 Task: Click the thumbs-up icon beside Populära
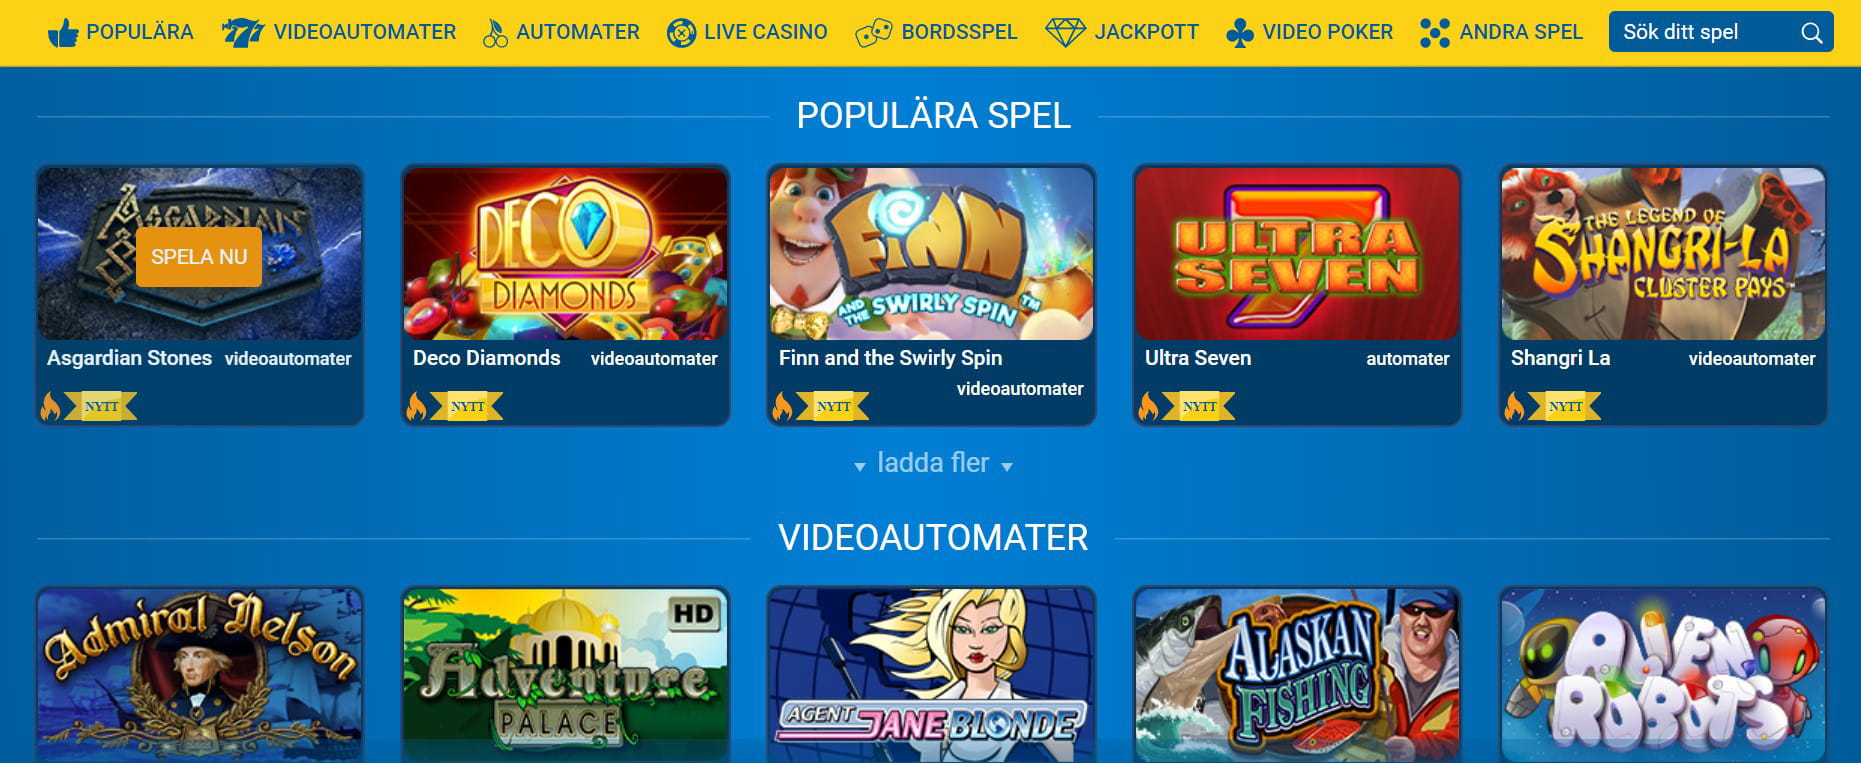63,33
